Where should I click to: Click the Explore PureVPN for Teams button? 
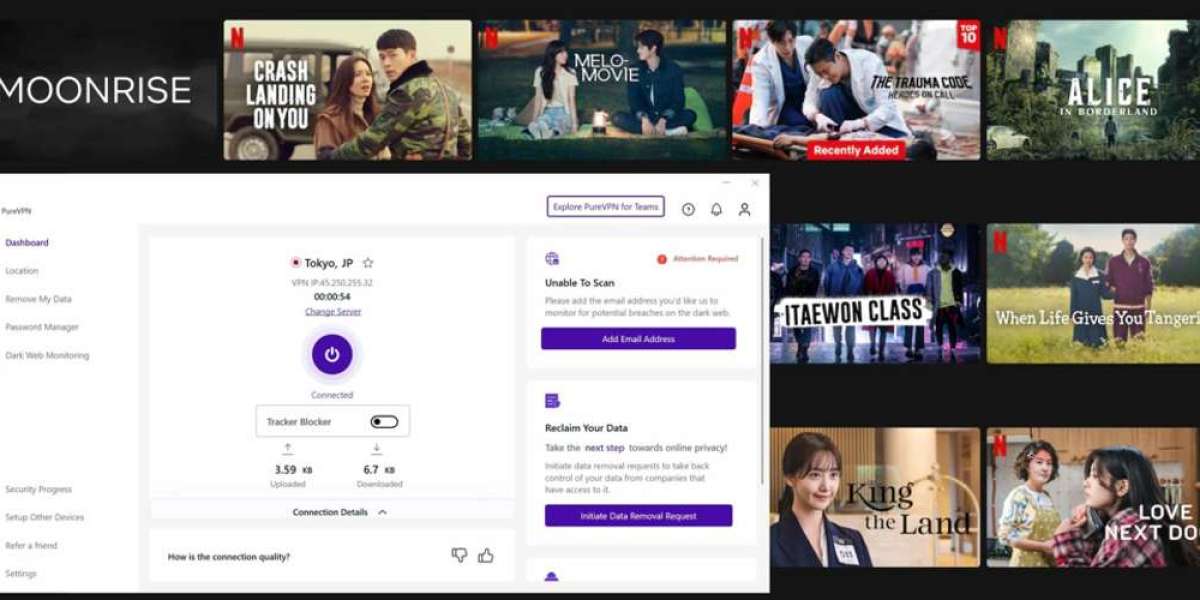pos(604,206)
